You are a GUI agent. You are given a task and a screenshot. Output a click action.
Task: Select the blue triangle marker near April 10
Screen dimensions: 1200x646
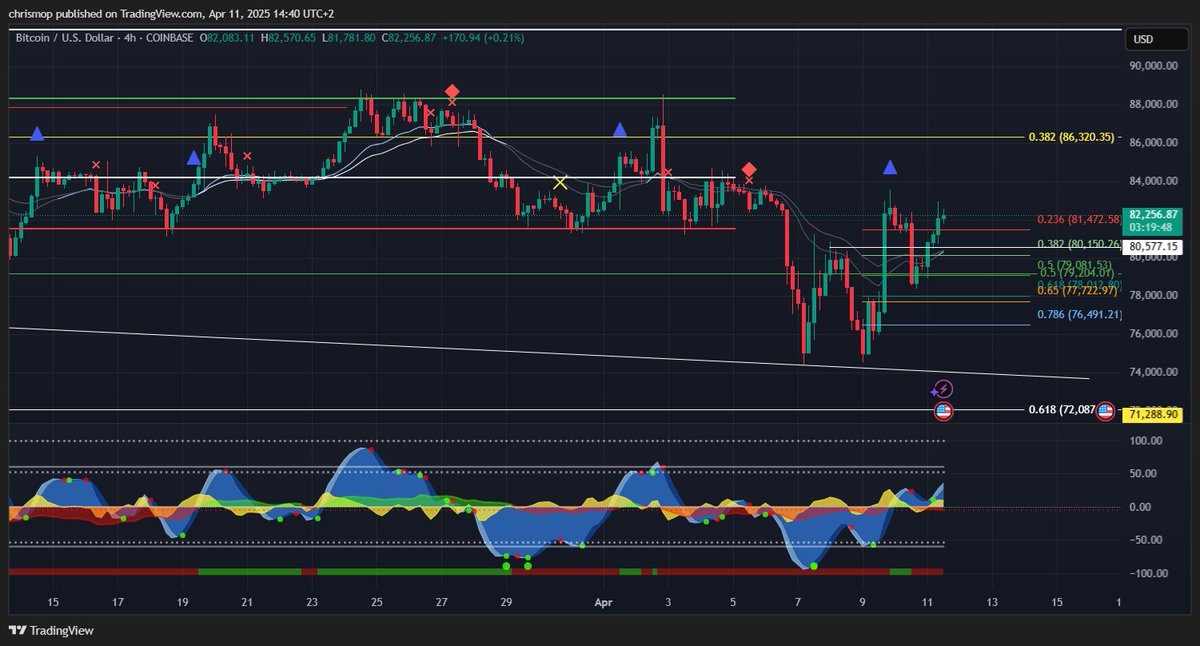click(x=890, y=167)
